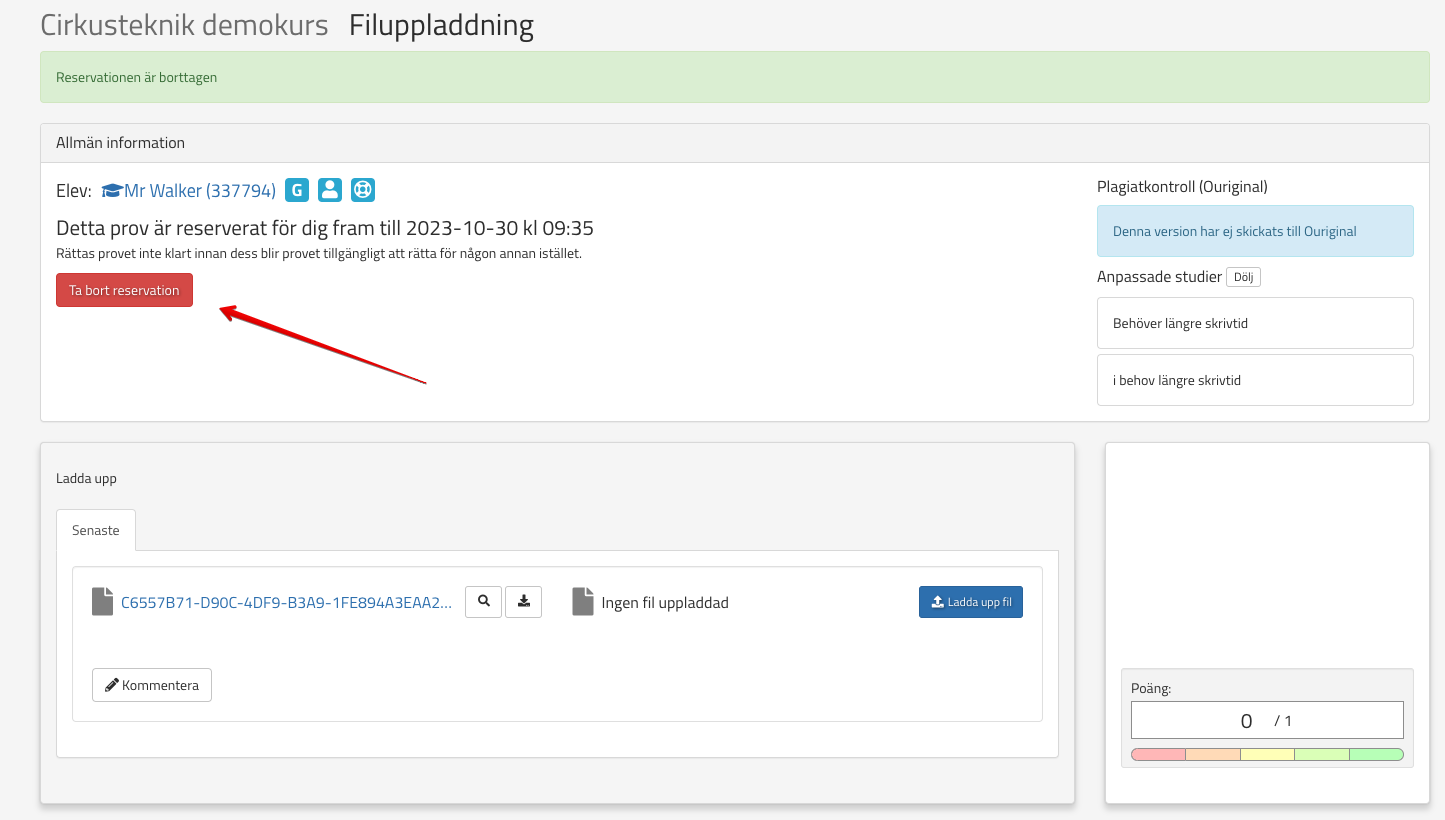
Task: Select the 'i behov längre skrivtid' item
Action: click(1255, 380)
